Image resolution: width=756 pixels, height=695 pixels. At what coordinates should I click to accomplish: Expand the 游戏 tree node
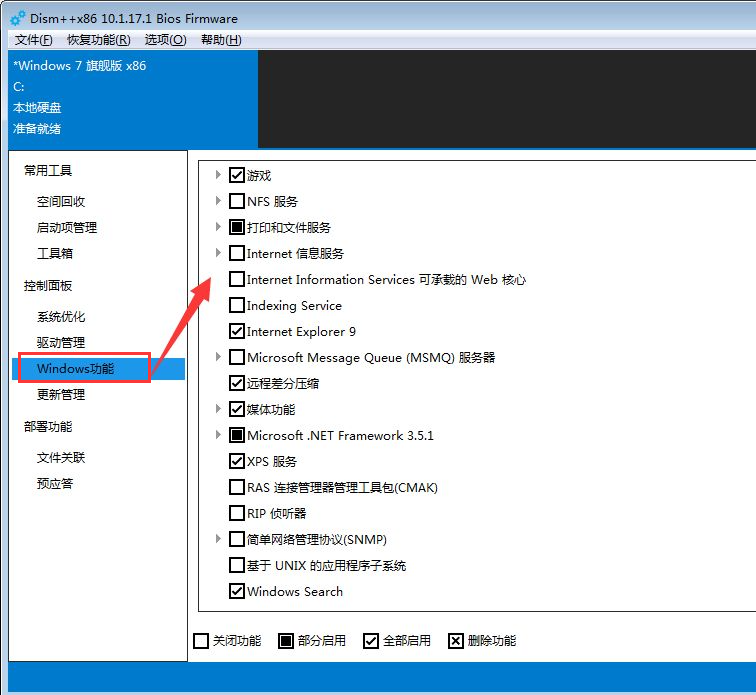coord(218,175)
